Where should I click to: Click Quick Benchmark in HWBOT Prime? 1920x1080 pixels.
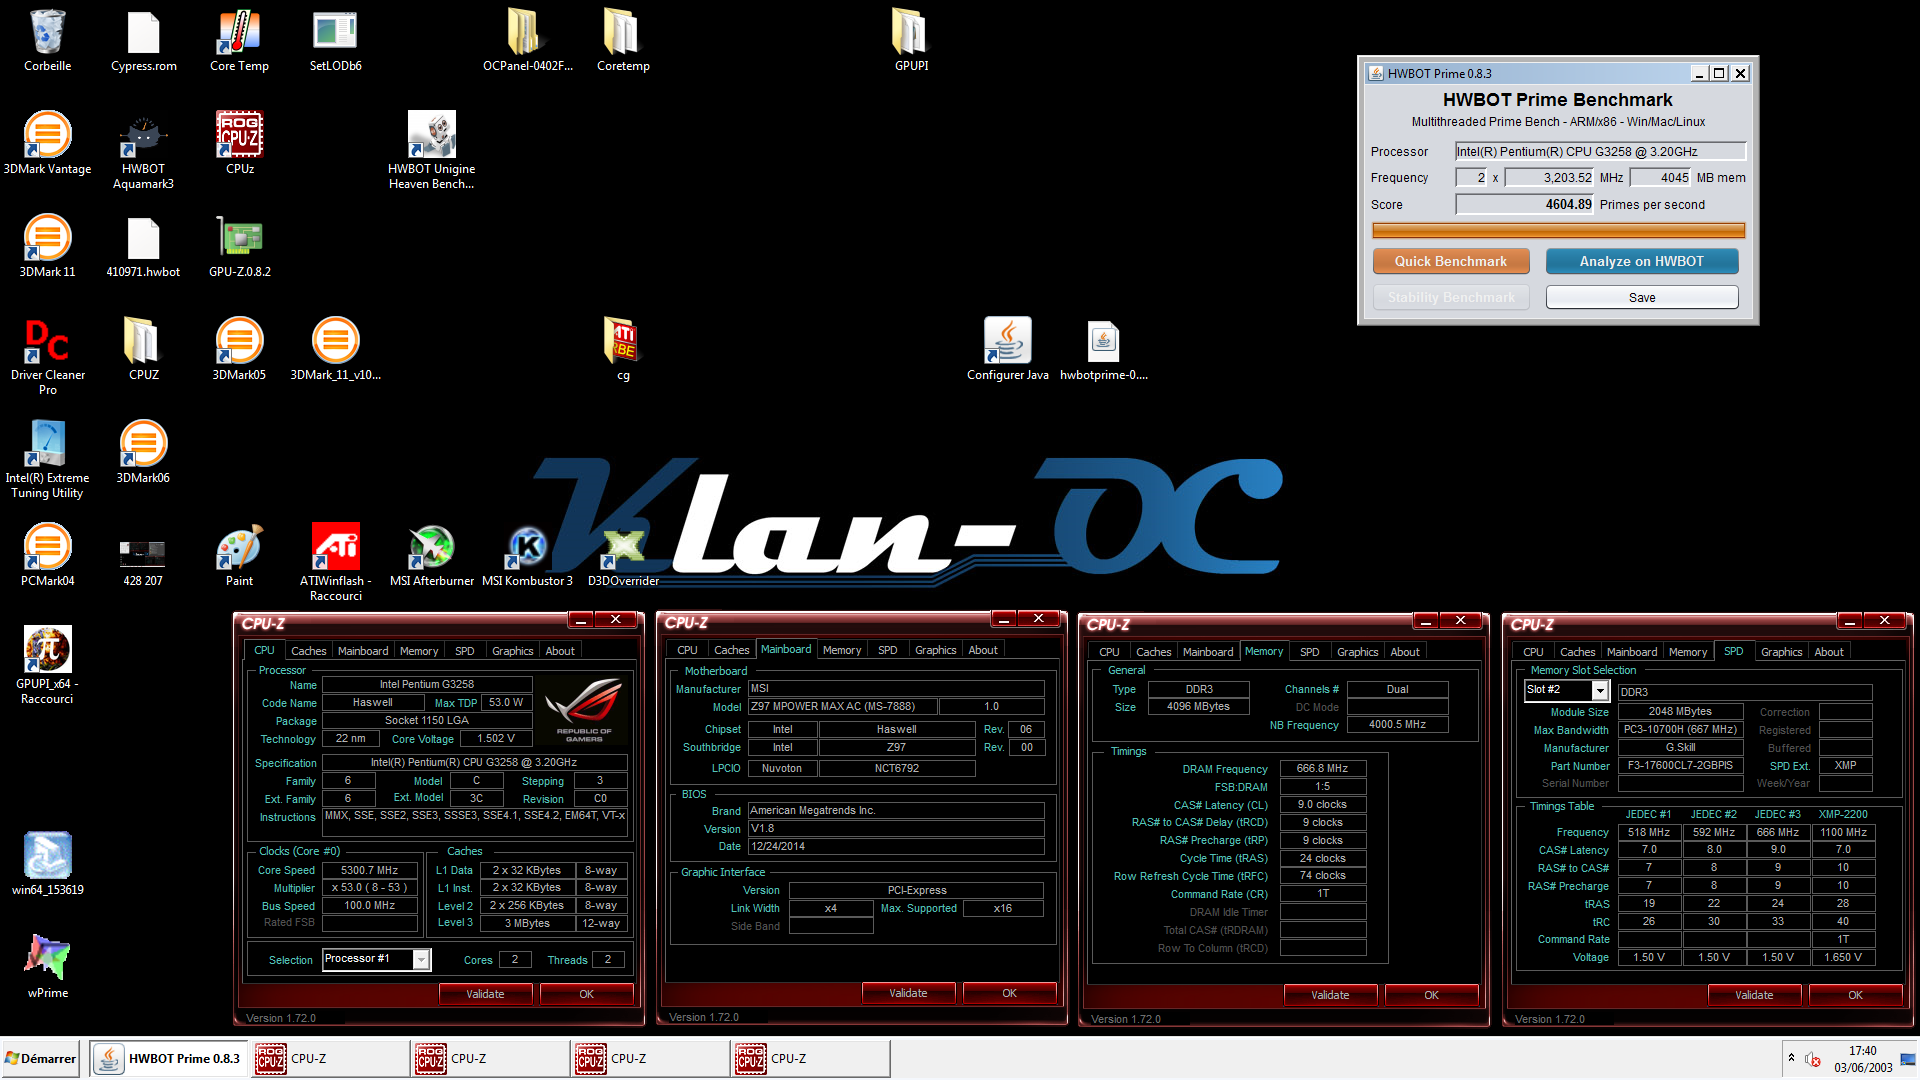tap(1450, 261)
